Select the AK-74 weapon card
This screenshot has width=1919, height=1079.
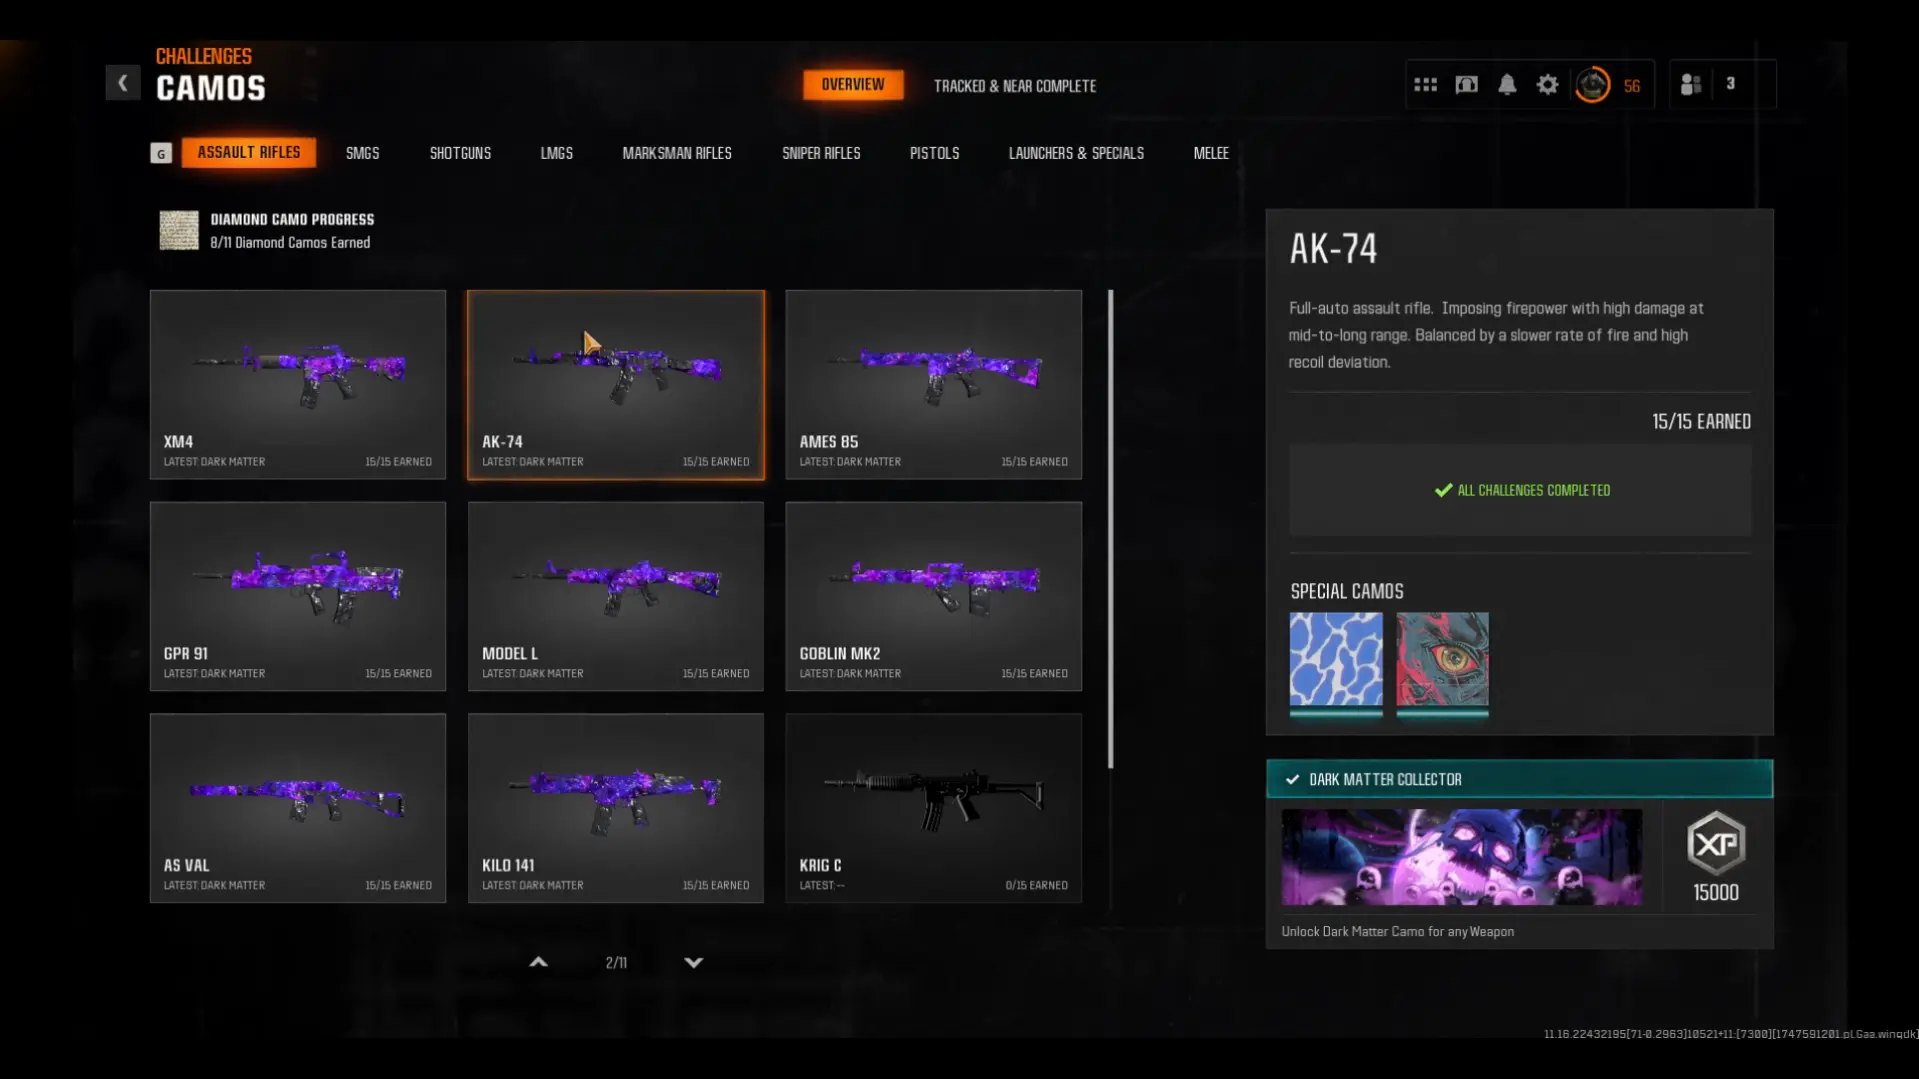tap(616, 385)
